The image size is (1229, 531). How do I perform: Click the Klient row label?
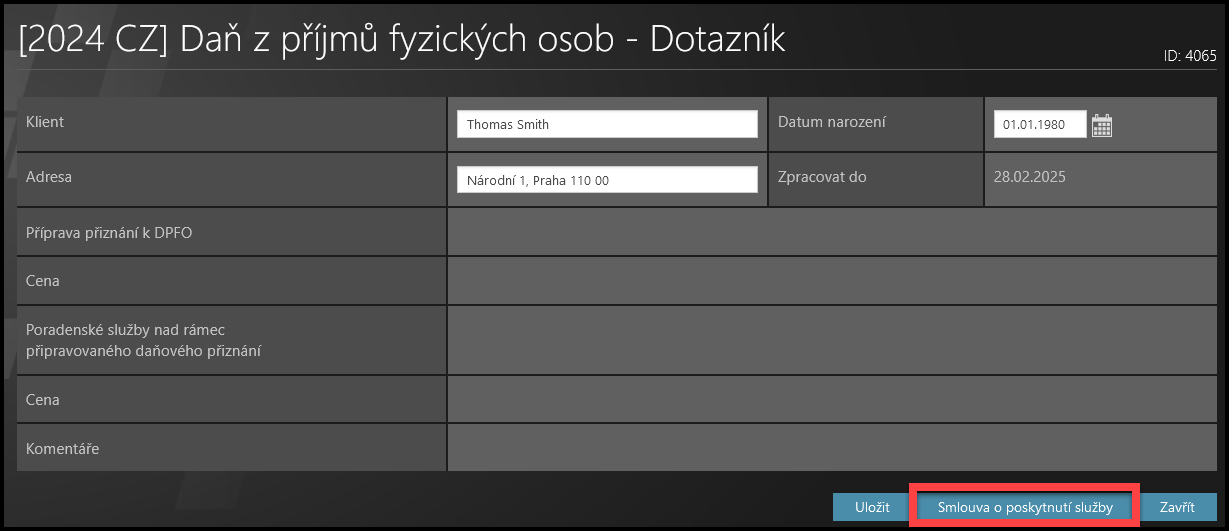(46, 122)
